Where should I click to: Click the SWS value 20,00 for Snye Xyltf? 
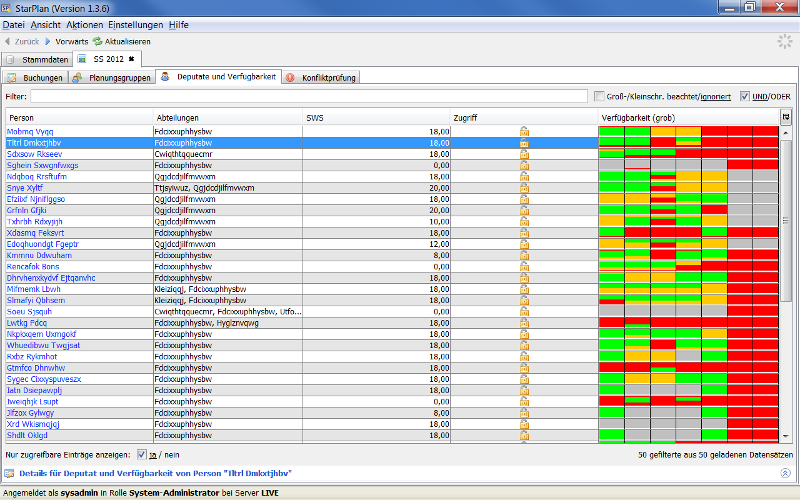coord(439,188)
